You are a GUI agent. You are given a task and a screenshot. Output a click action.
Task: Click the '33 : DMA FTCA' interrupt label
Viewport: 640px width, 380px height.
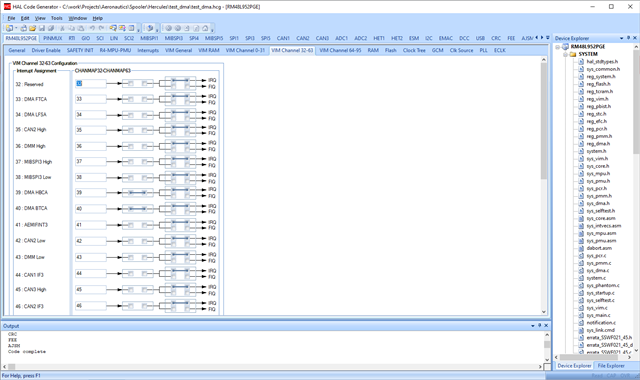31,99
